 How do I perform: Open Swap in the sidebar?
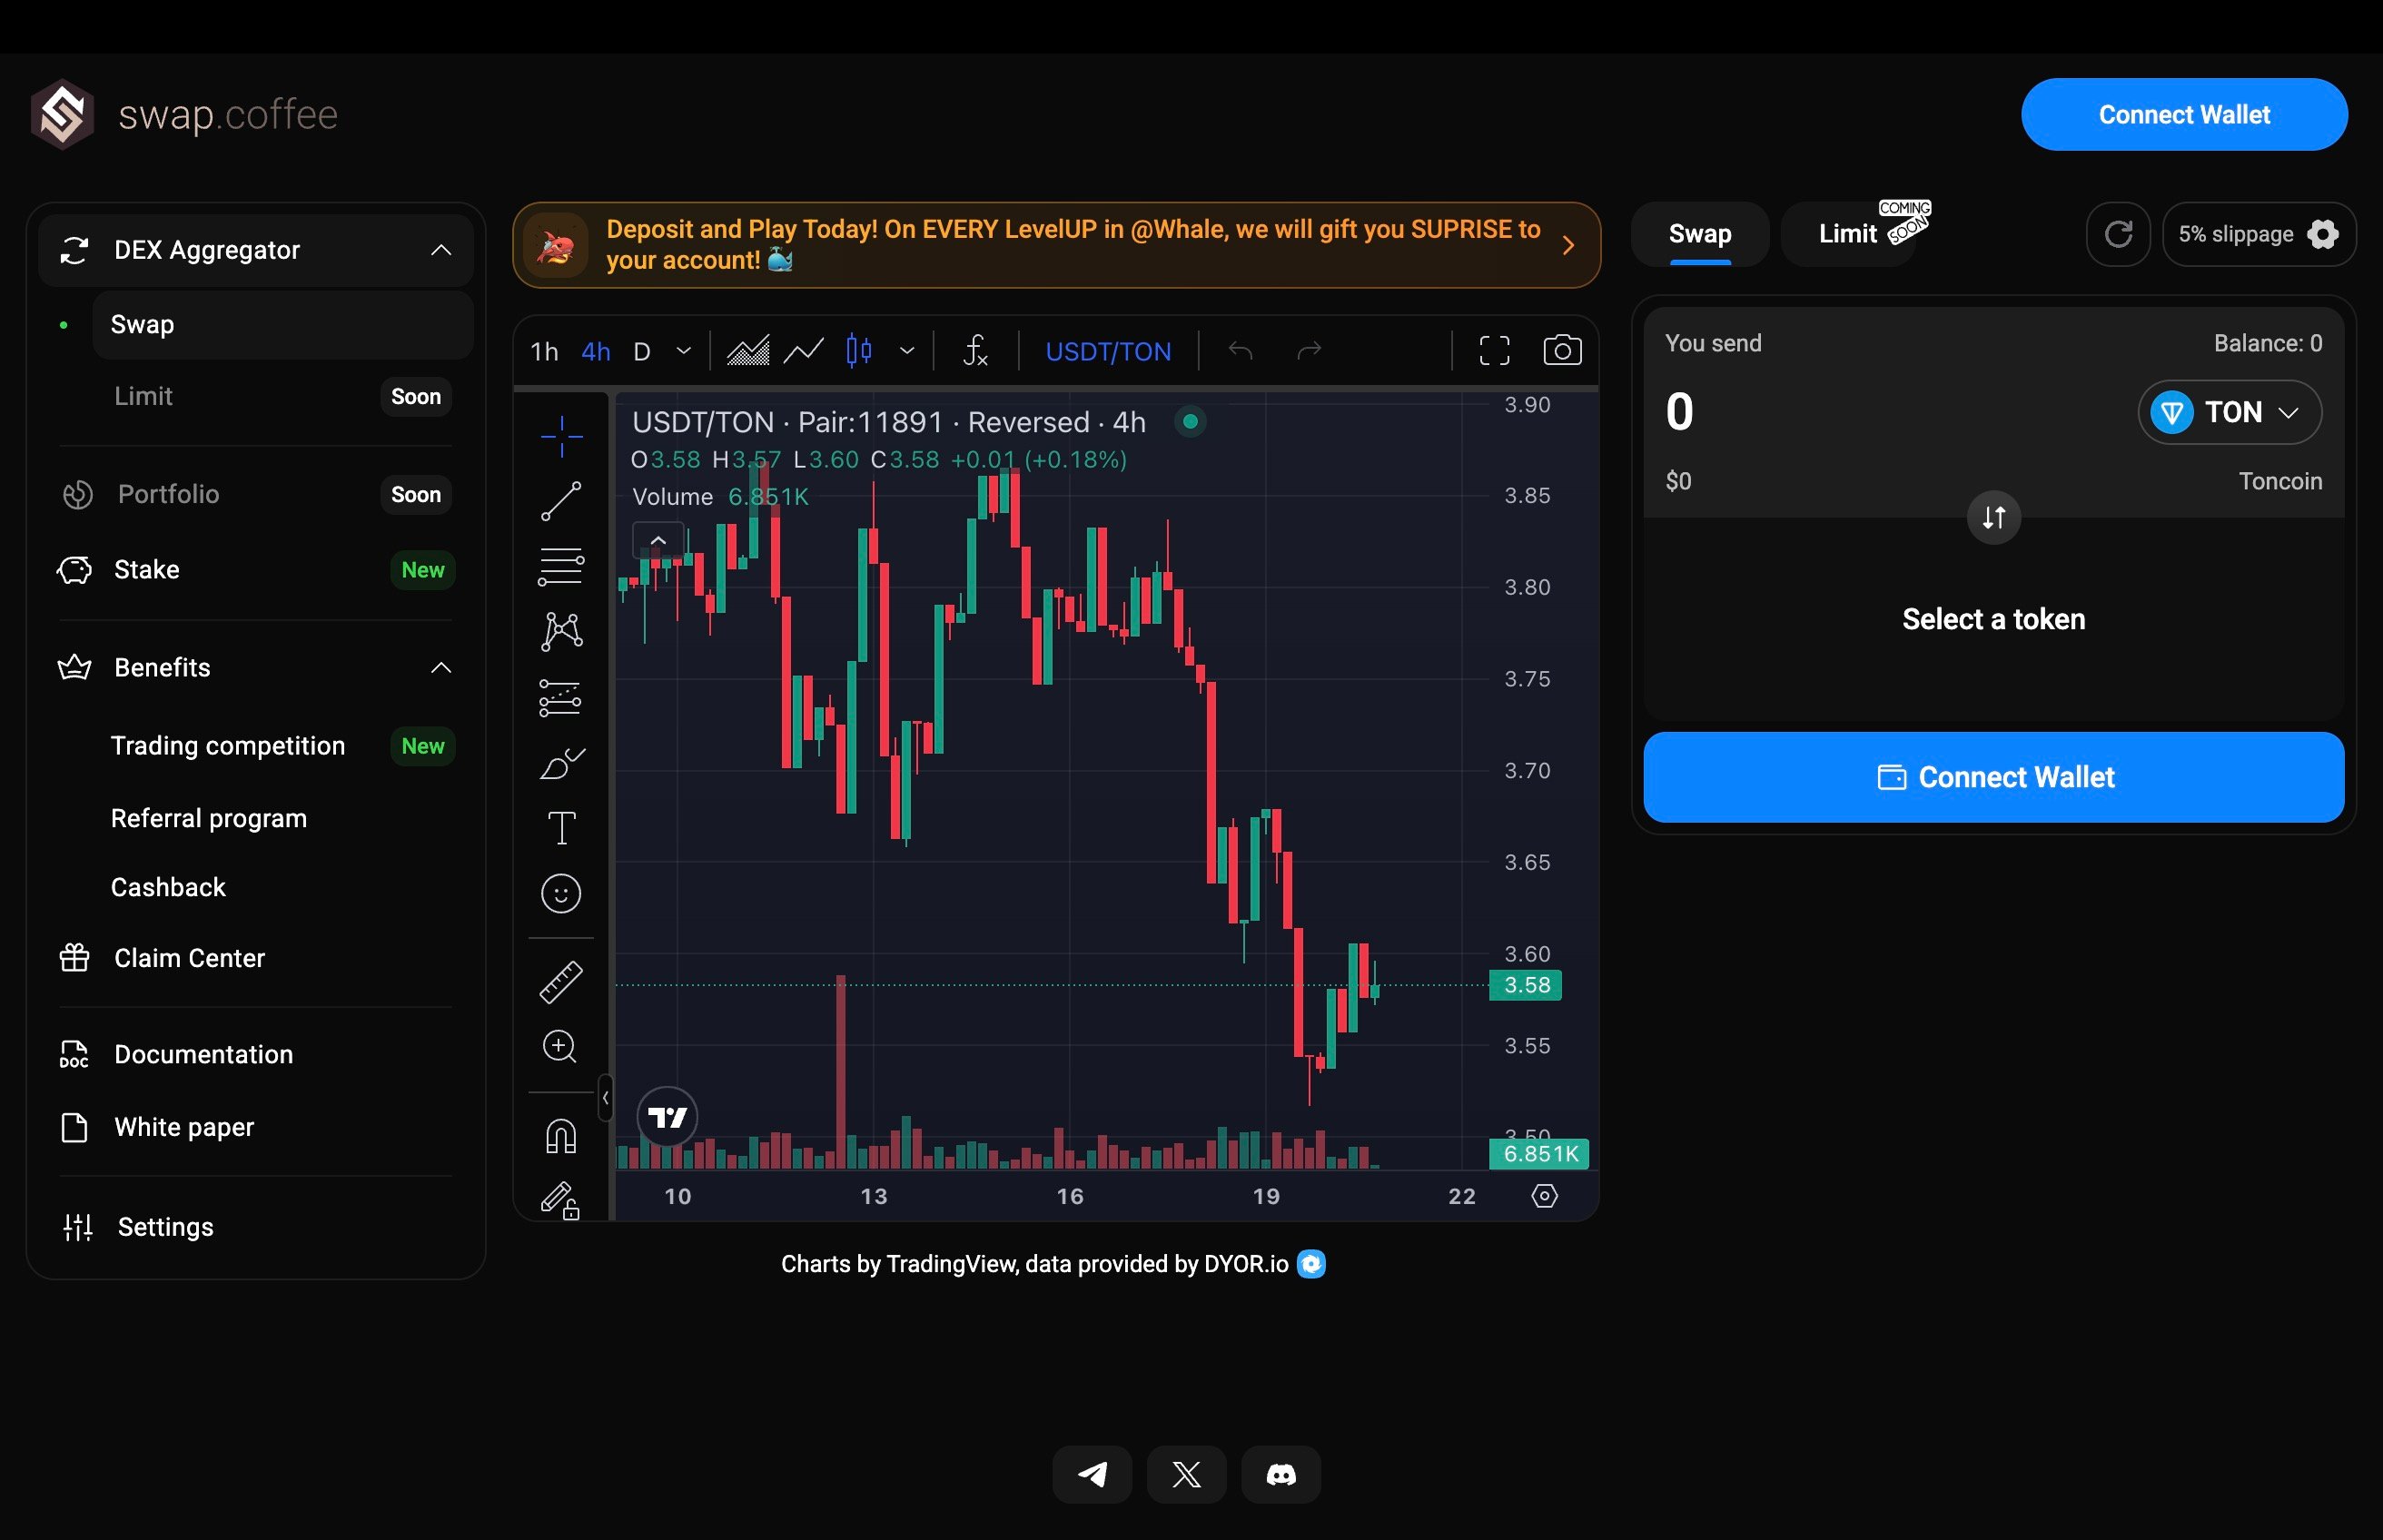(x=283, y=325)
